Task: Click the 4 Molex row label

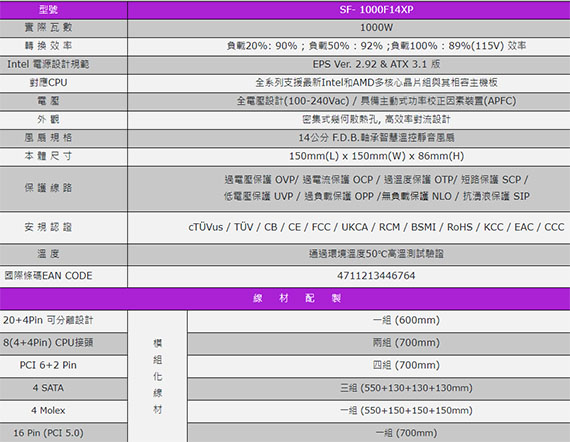Action: 48,410
